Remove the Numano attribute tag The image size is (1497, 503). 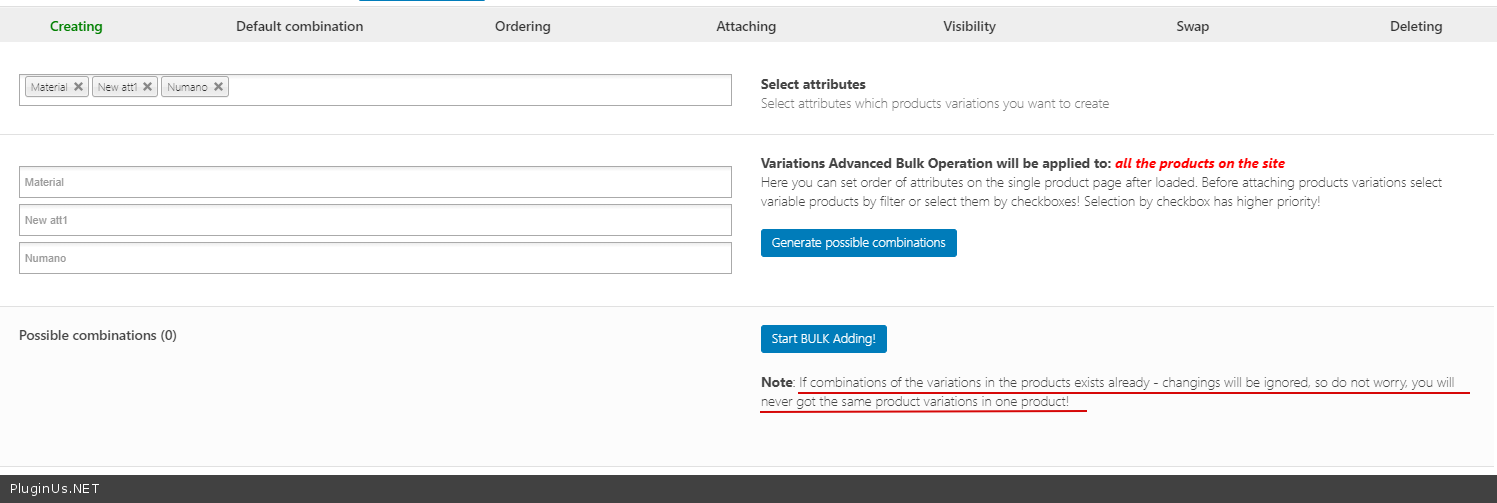click(218, 87)
